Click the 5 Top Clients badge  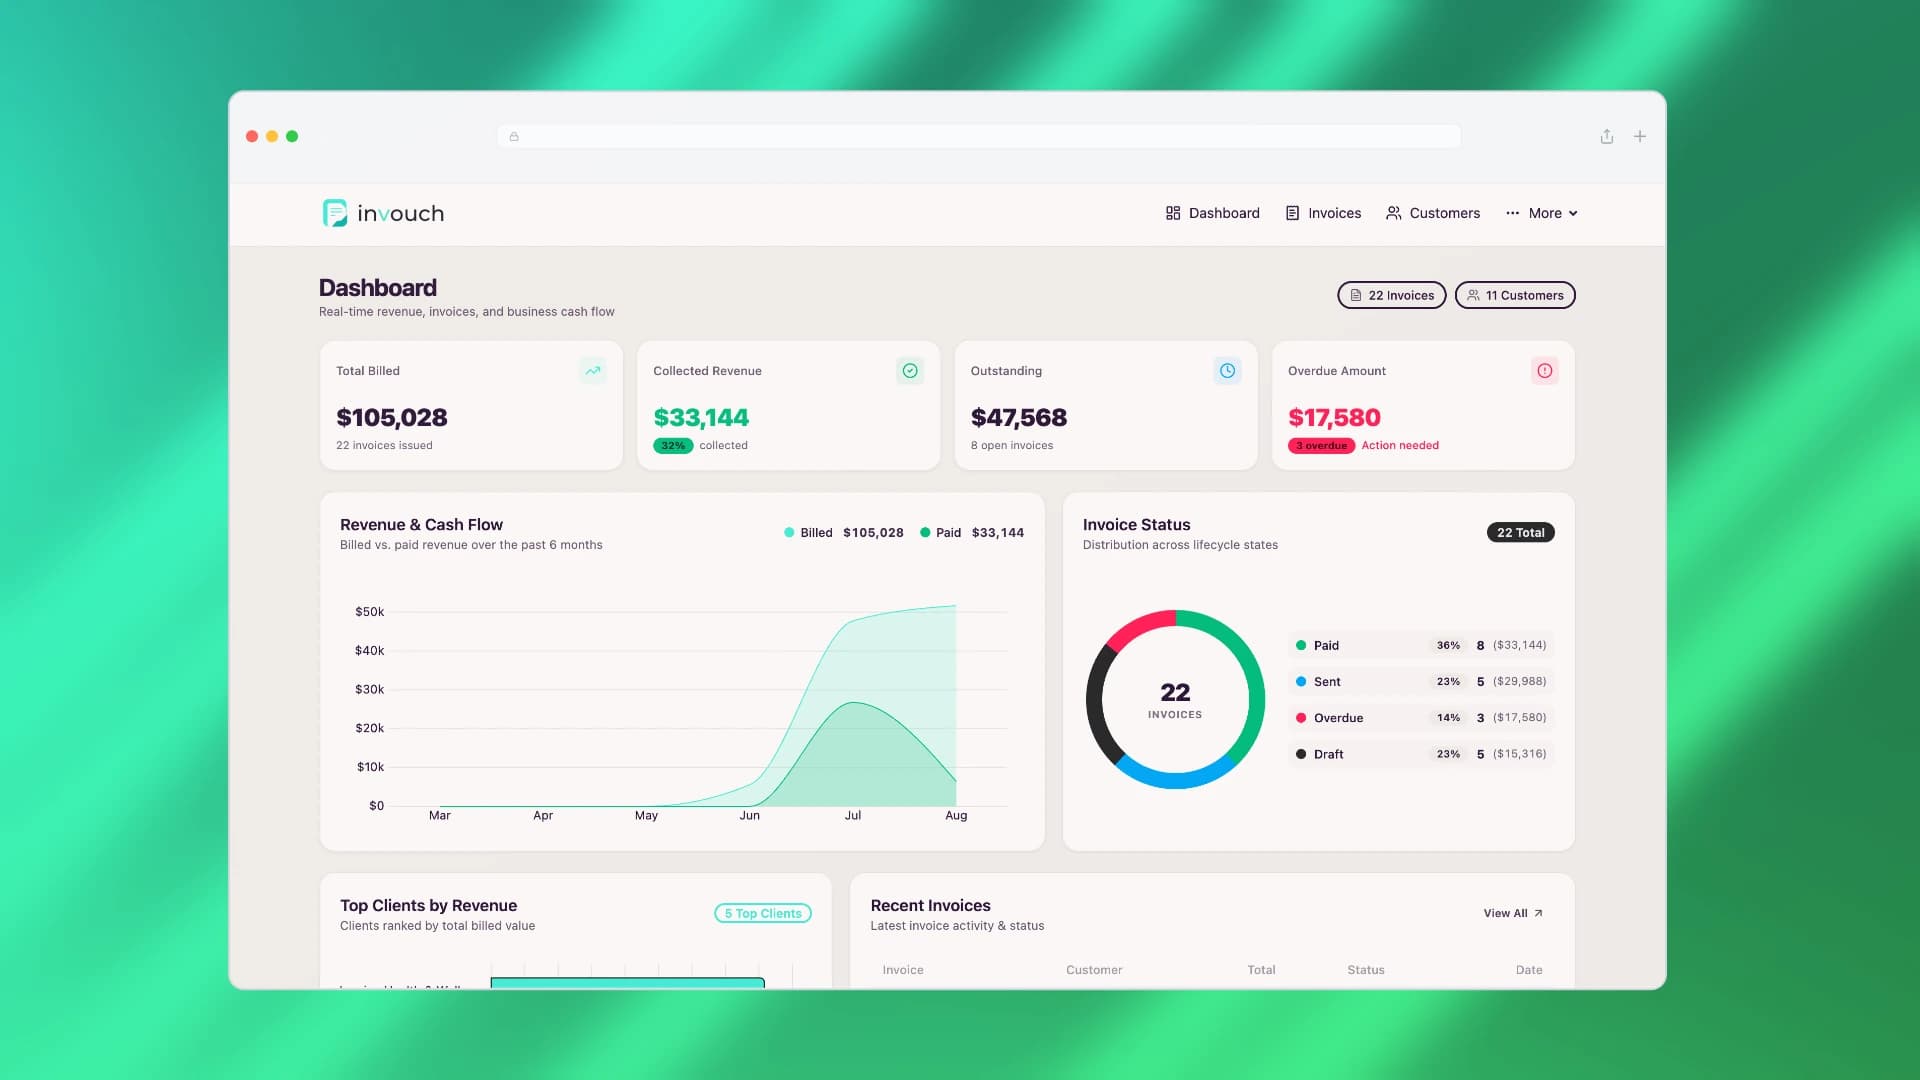pos(763,913)
